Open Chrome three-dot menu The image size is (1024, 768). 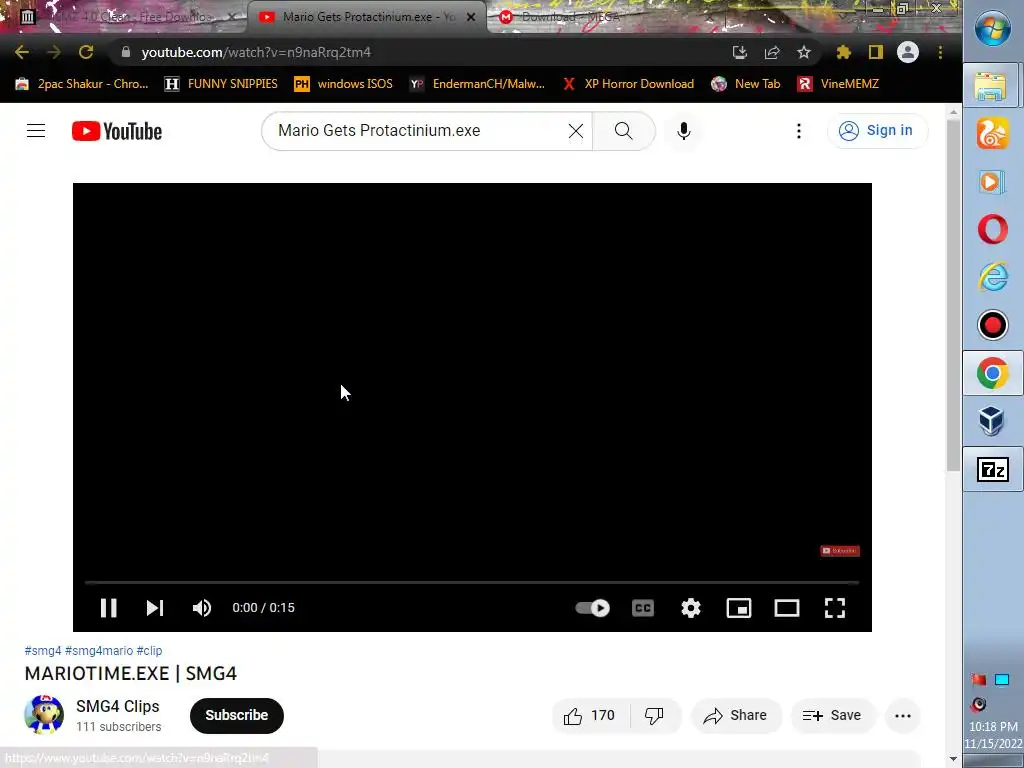coord(940,52)
